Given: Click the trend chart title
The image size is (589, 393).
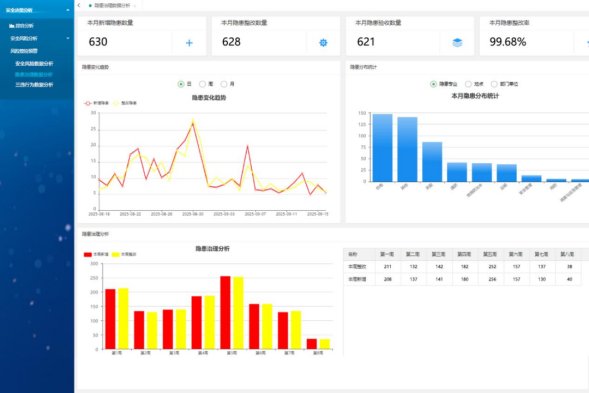Looking at the screenshot, I should pyautogui.click(x=209, y=98).
